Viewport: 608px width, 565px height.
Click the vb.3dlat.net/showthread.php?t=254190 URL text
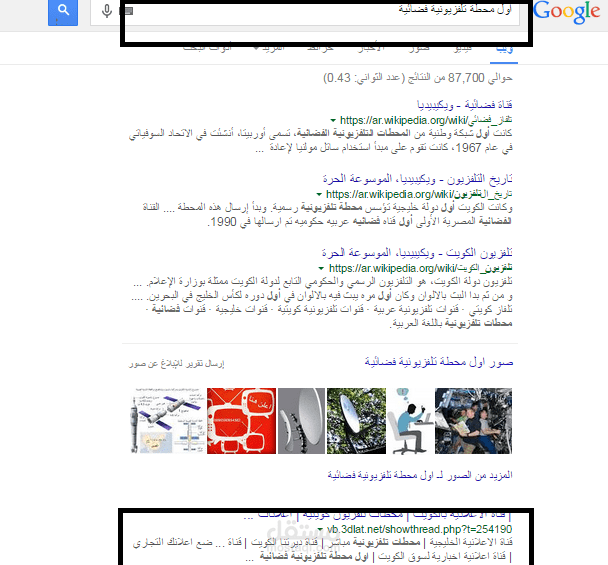419,529
